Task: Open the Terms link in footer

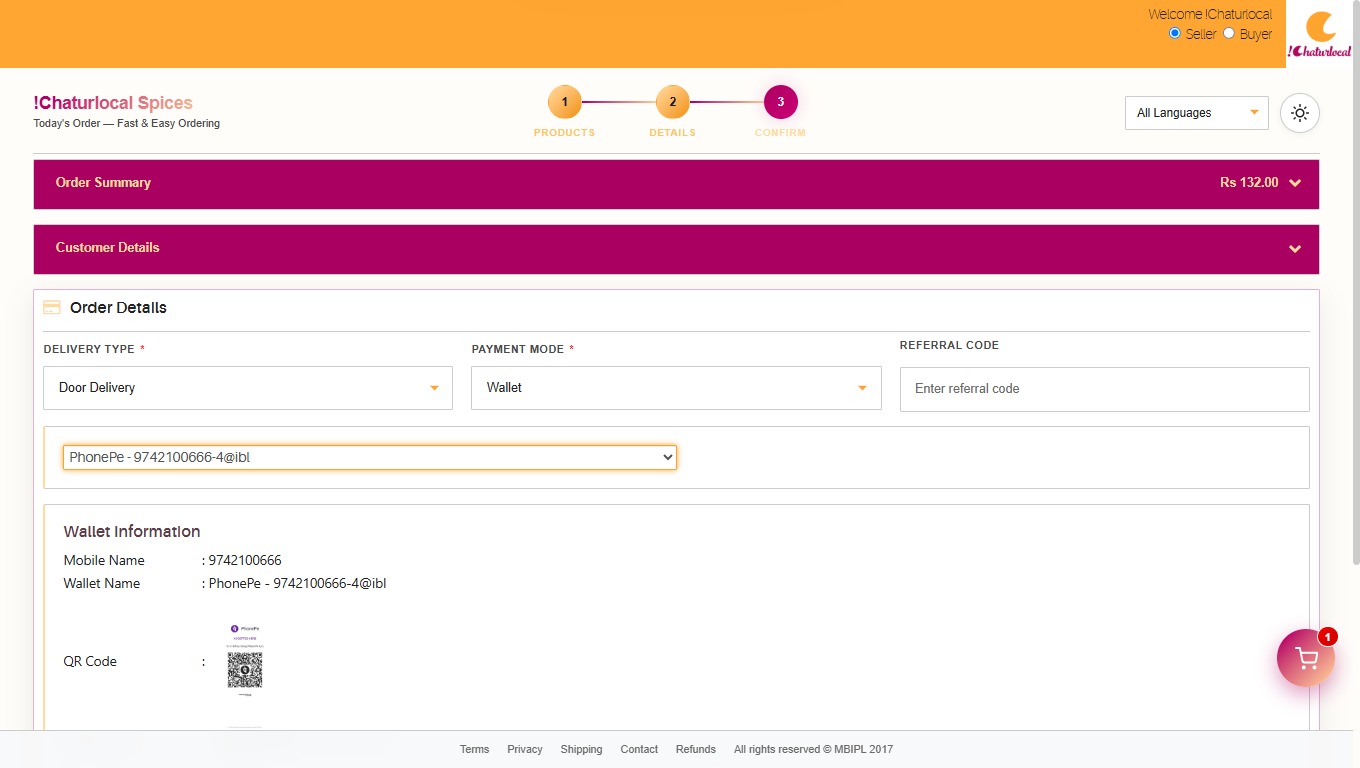Action: [x=475, y=749]
